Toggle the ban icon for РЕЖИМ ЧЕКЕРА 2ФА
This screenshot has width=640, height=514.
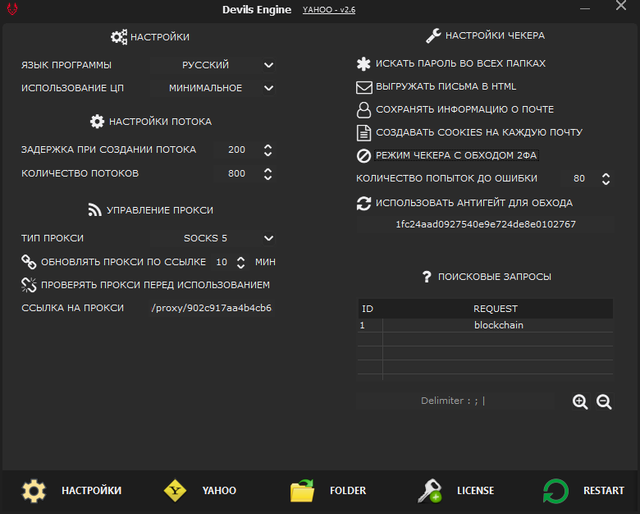point(364,156)
